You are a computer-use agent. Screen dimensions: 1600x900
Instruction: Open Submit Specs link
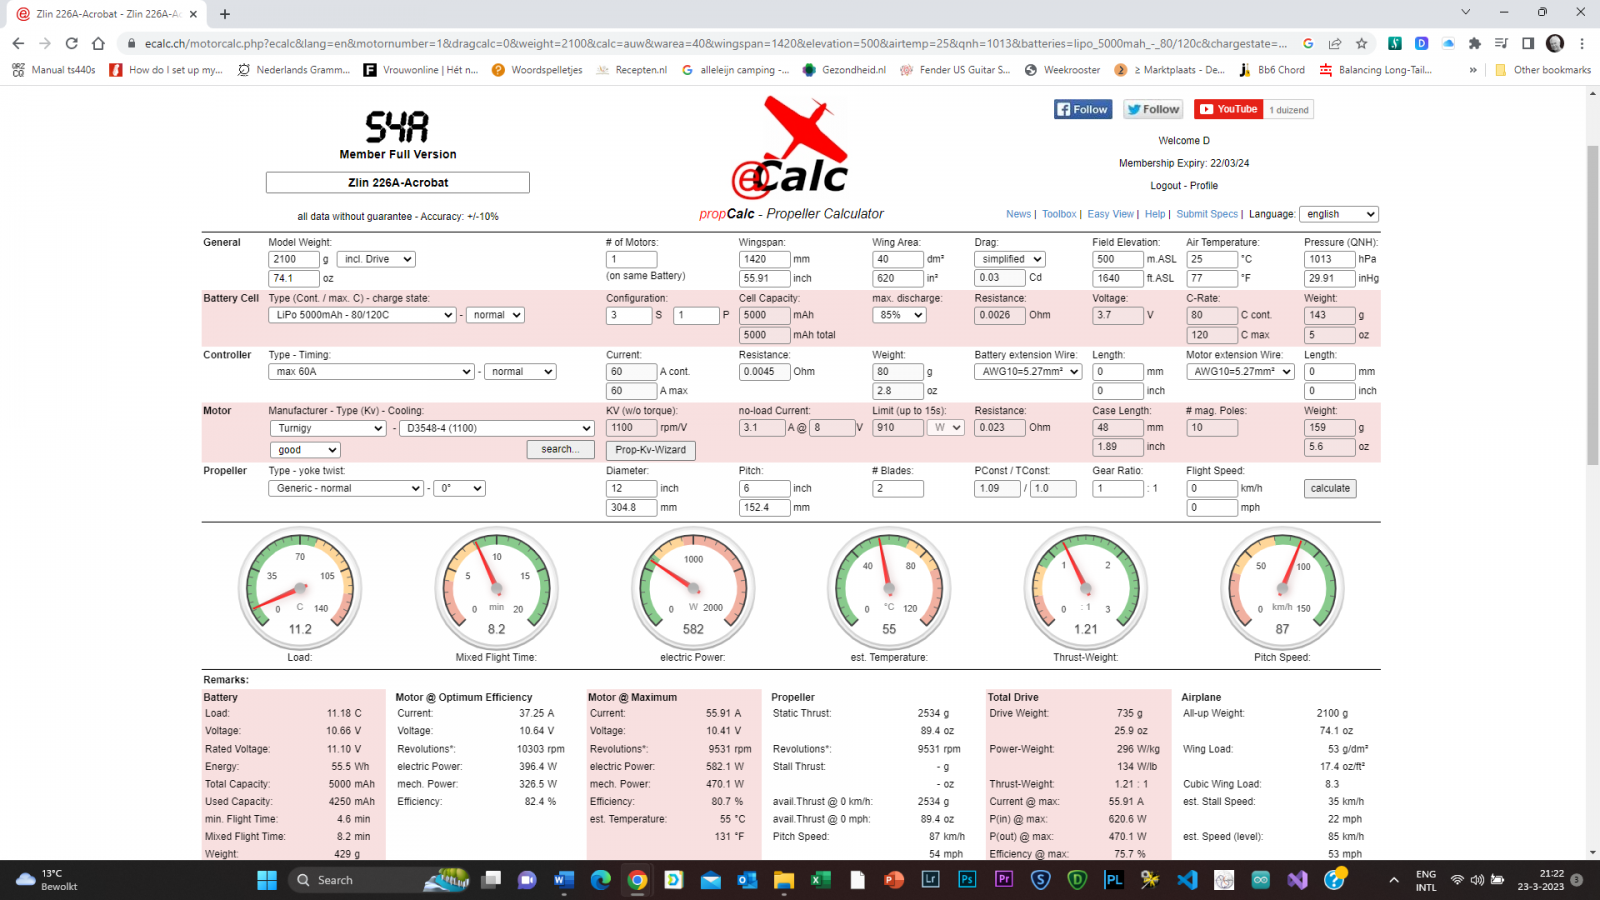click(x=1207, y=214)
